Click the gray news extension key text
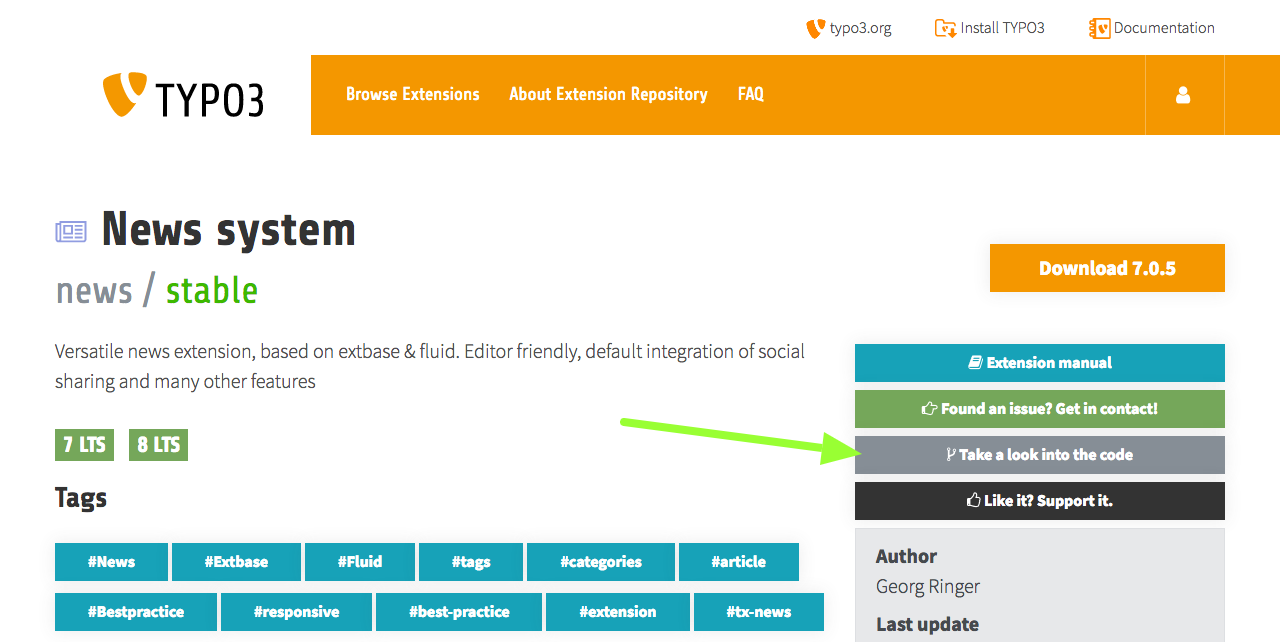This screenshot has width=1280, height=642. (x=94, y=291)
